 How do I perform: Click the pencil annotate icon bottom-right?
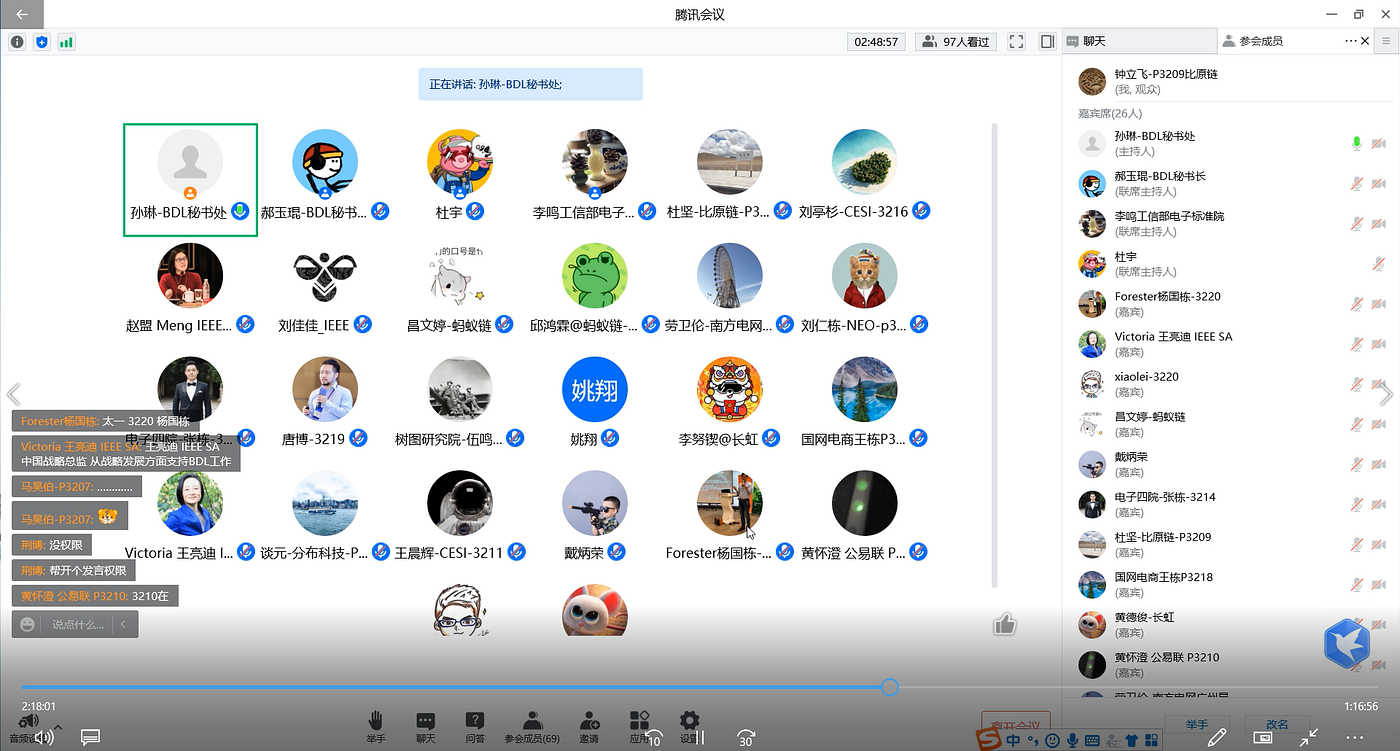point(1217,738)
